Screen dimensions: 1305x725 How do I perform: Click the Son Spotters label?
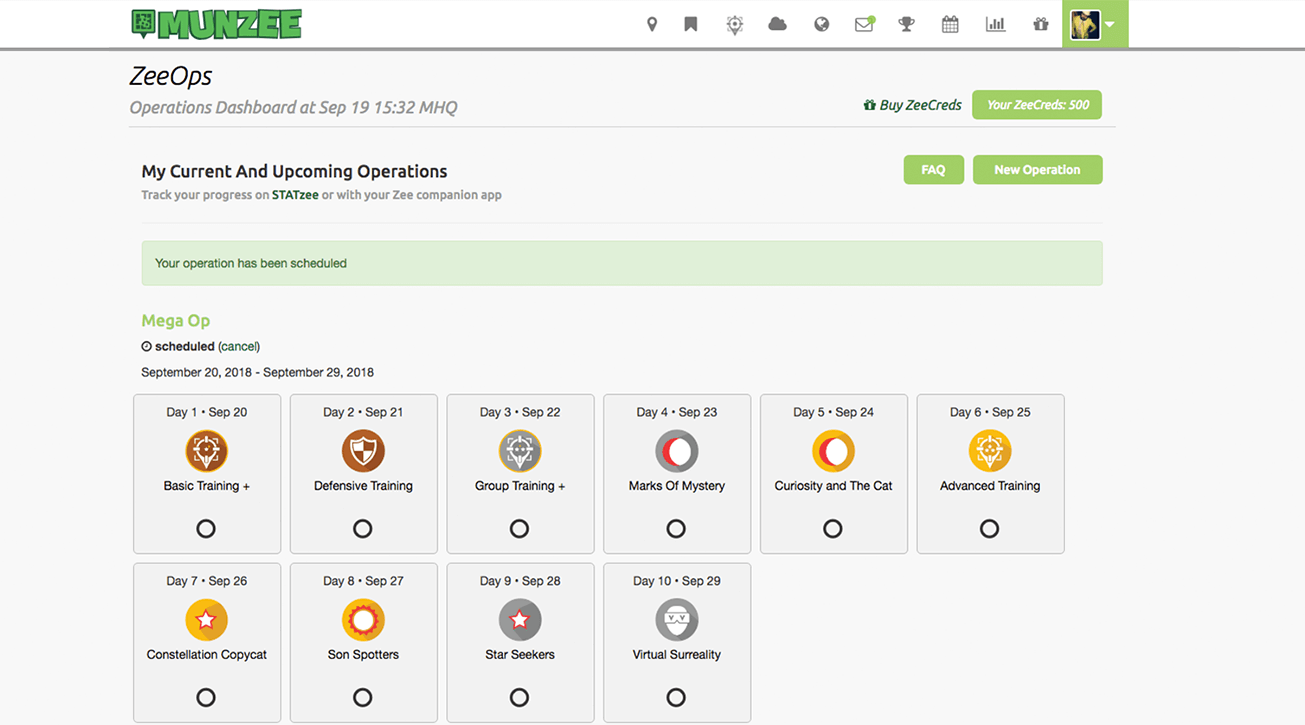[363, 655]
